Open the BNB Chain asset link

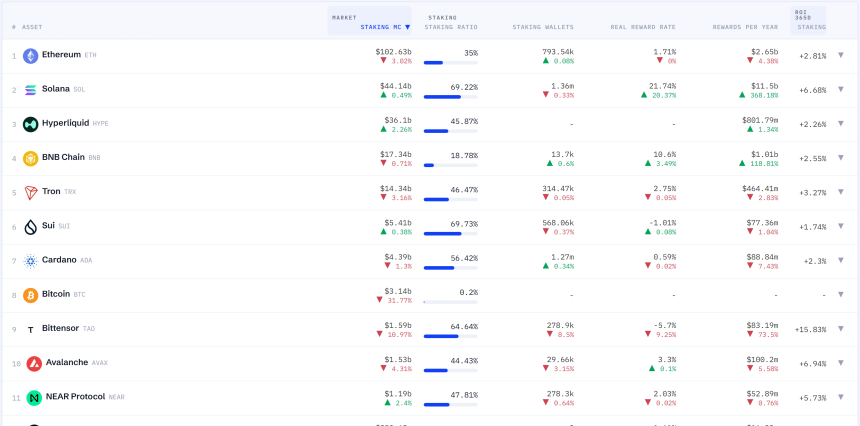click(63, 157)
